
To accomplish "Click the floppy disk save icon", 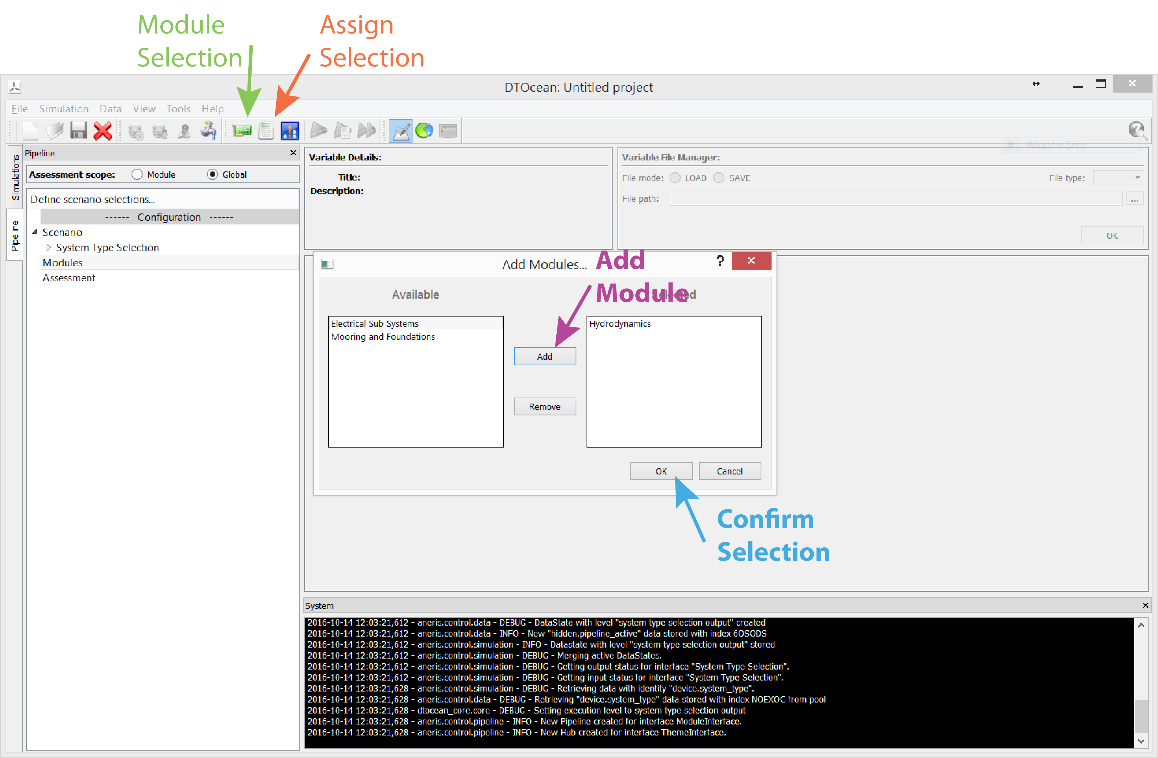I will 78,130.
